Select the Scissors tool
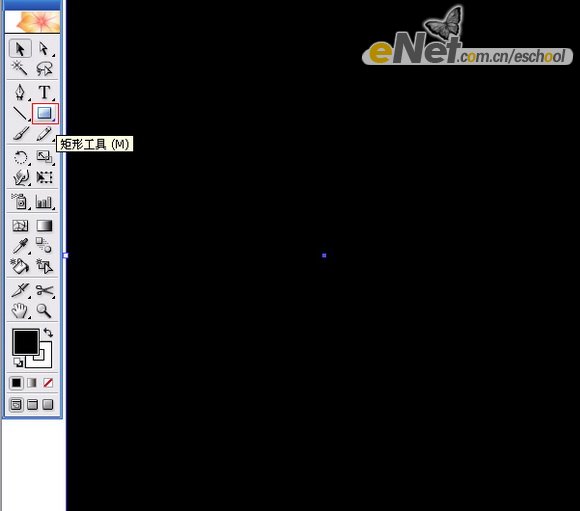The height and width of the screenshot is (511, 580). [44, 290]
